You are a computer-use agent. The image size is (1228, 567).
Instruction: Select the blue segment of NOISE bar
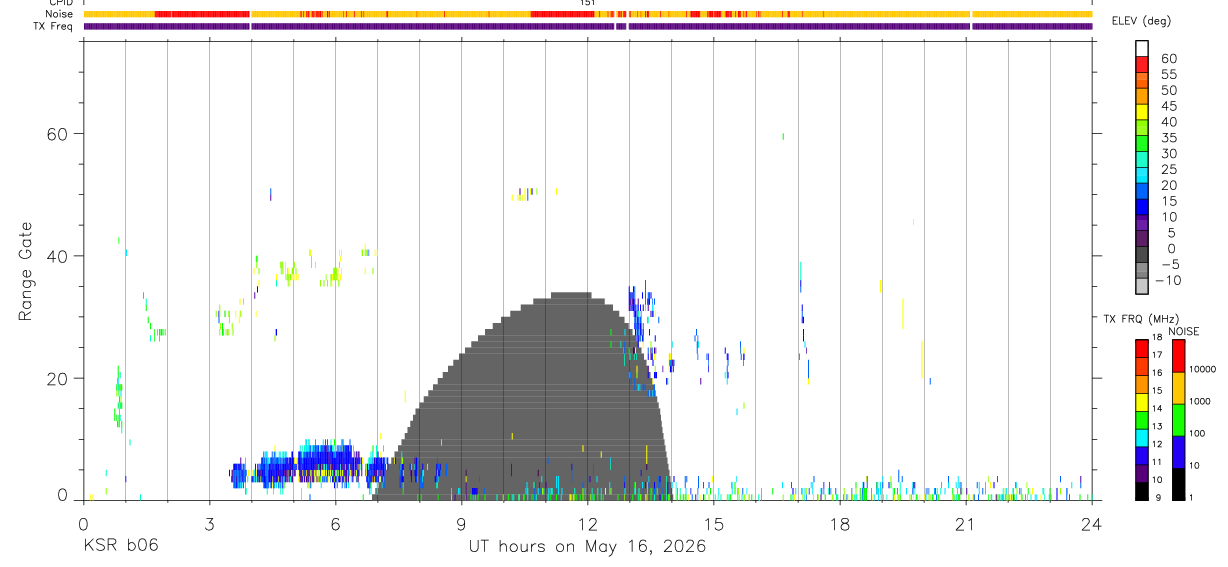1178,452
